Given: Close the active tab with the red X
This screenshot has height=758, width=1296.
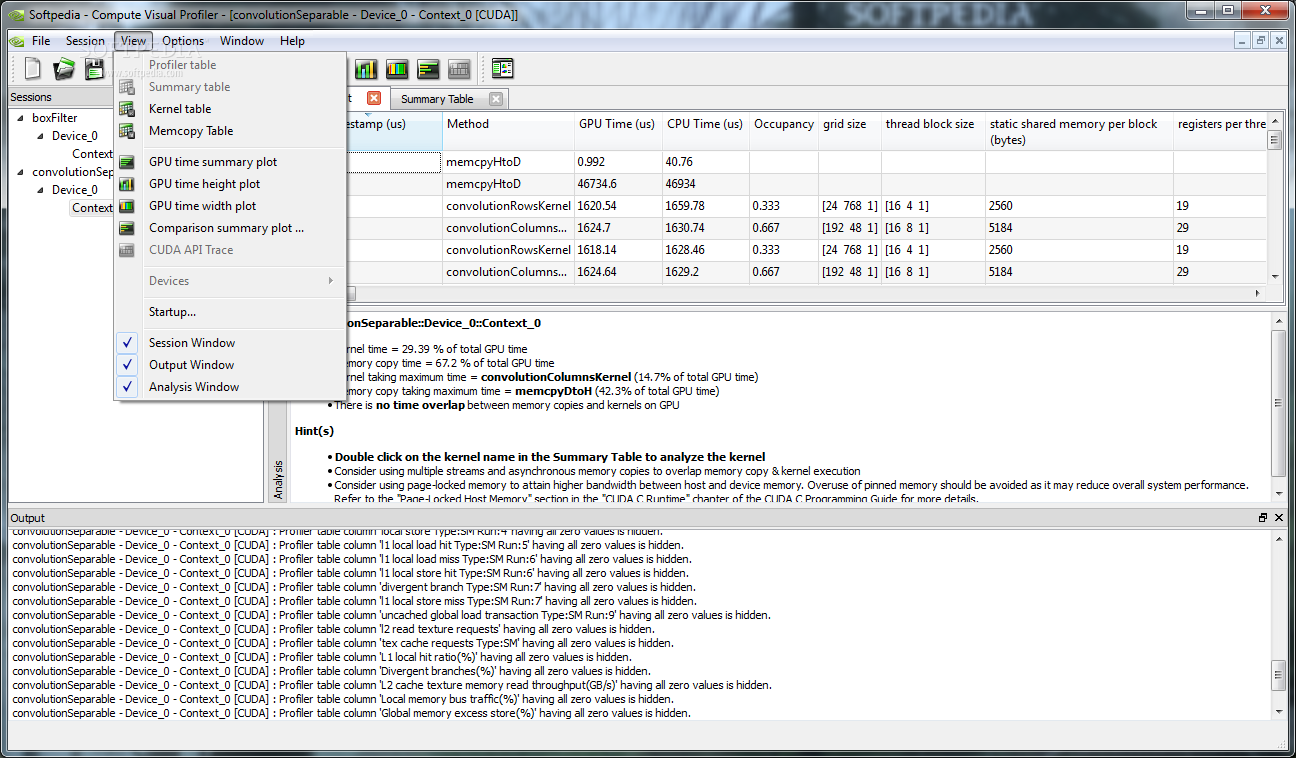Looking at the screenshot, I should (x=374, y=98).
